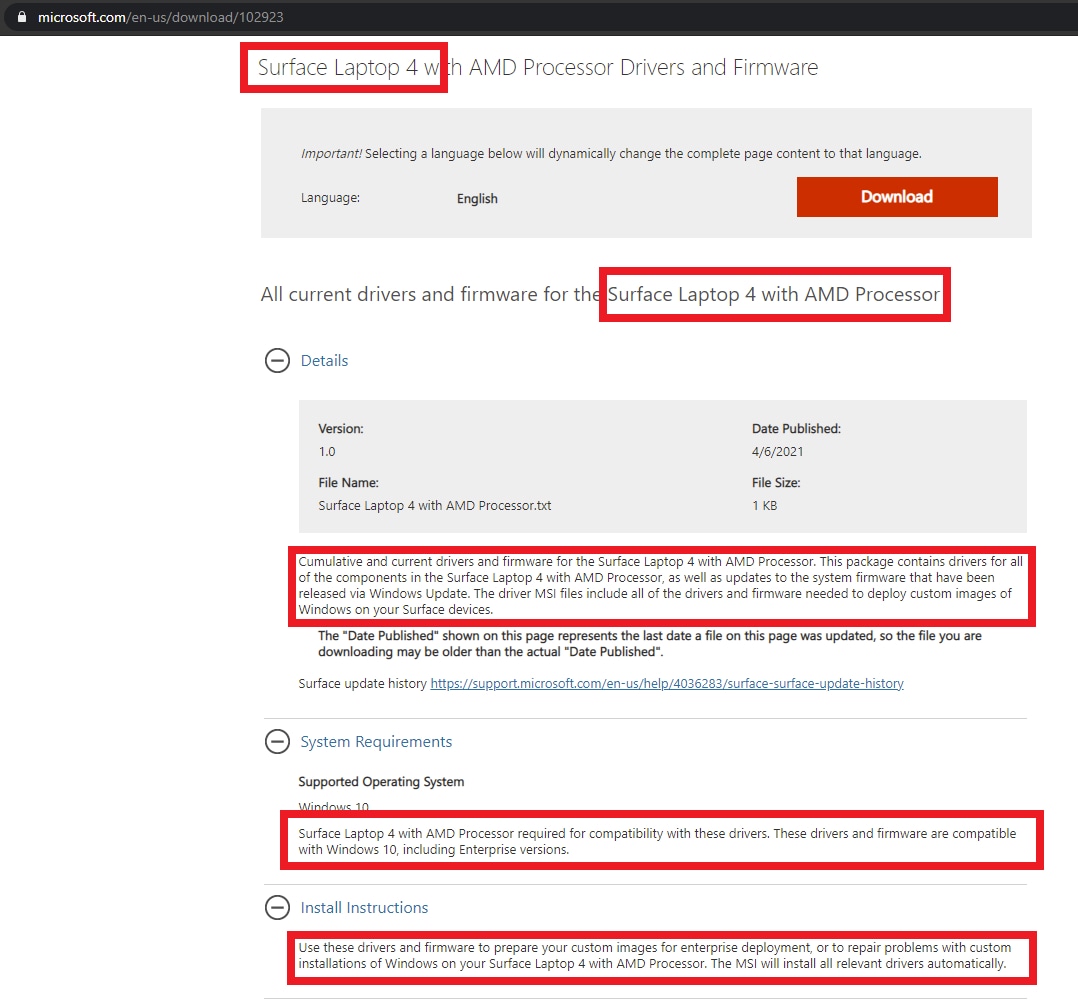Viewport: 1078px width, 1001px height.
Task: Click the 'Use these drivers and firmware' install paragraph
Action: (654, 956)
